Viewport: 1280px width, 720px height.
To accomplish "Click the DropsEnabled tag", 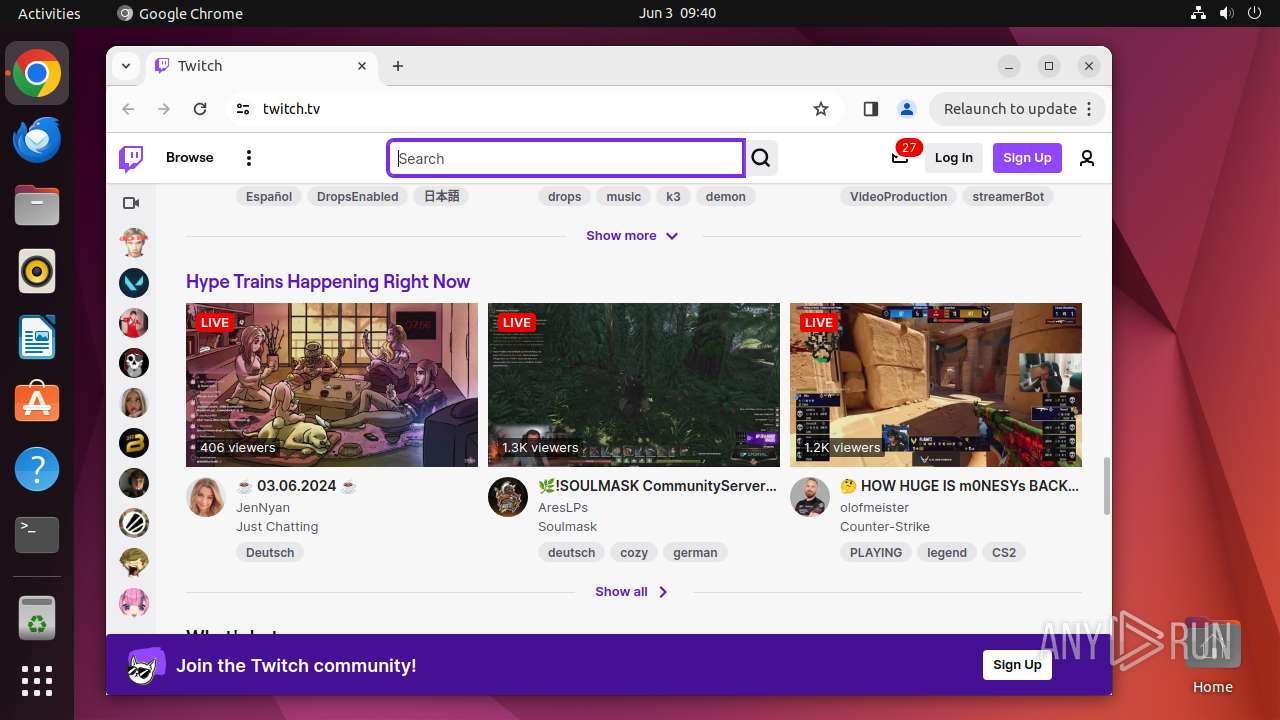I will click(x=358, y=197).
